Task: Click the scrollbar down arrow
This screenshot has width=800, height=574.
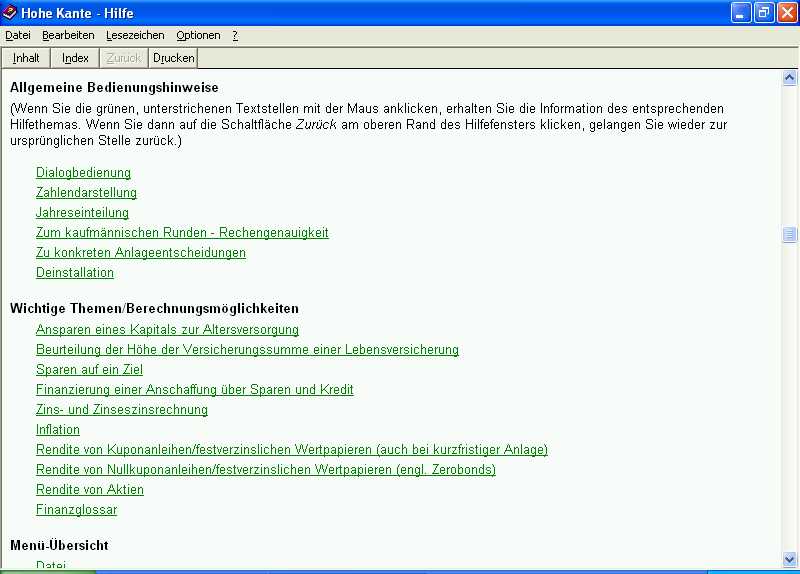Action: click(790, 558)
